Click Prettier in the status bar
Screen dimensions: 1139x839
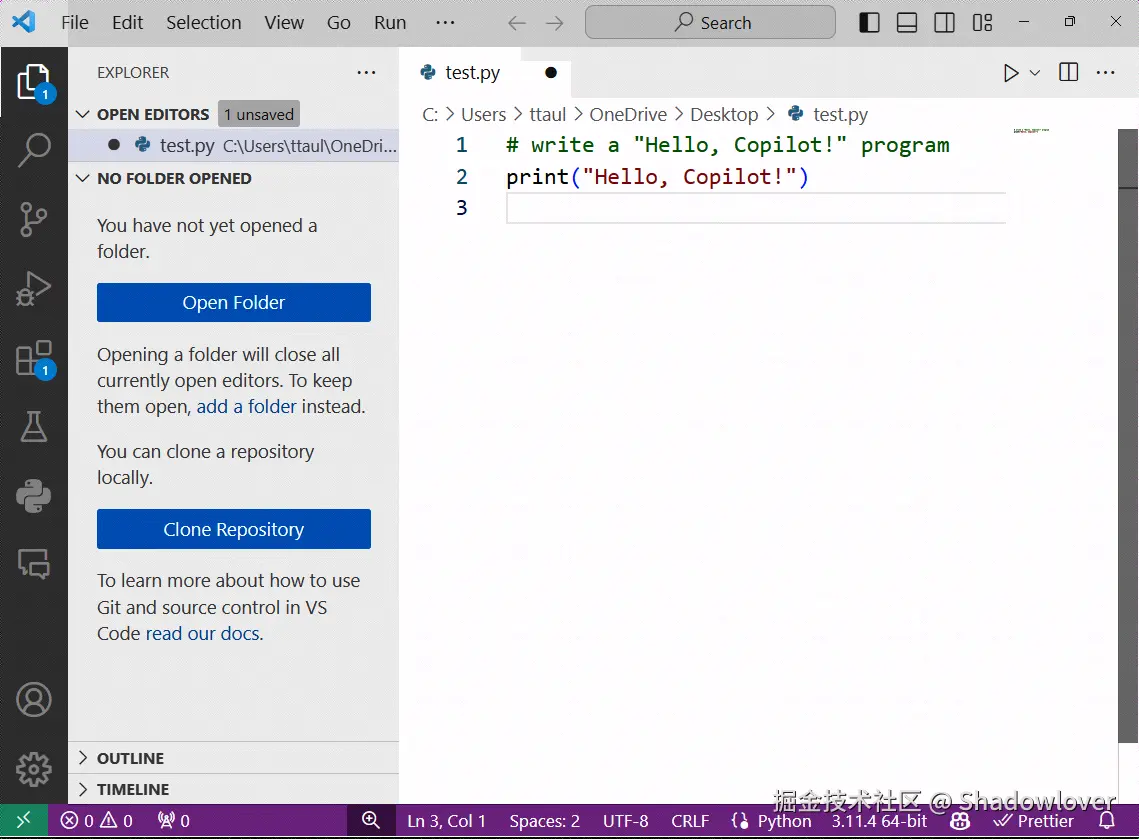click(x=1034, y=821)
